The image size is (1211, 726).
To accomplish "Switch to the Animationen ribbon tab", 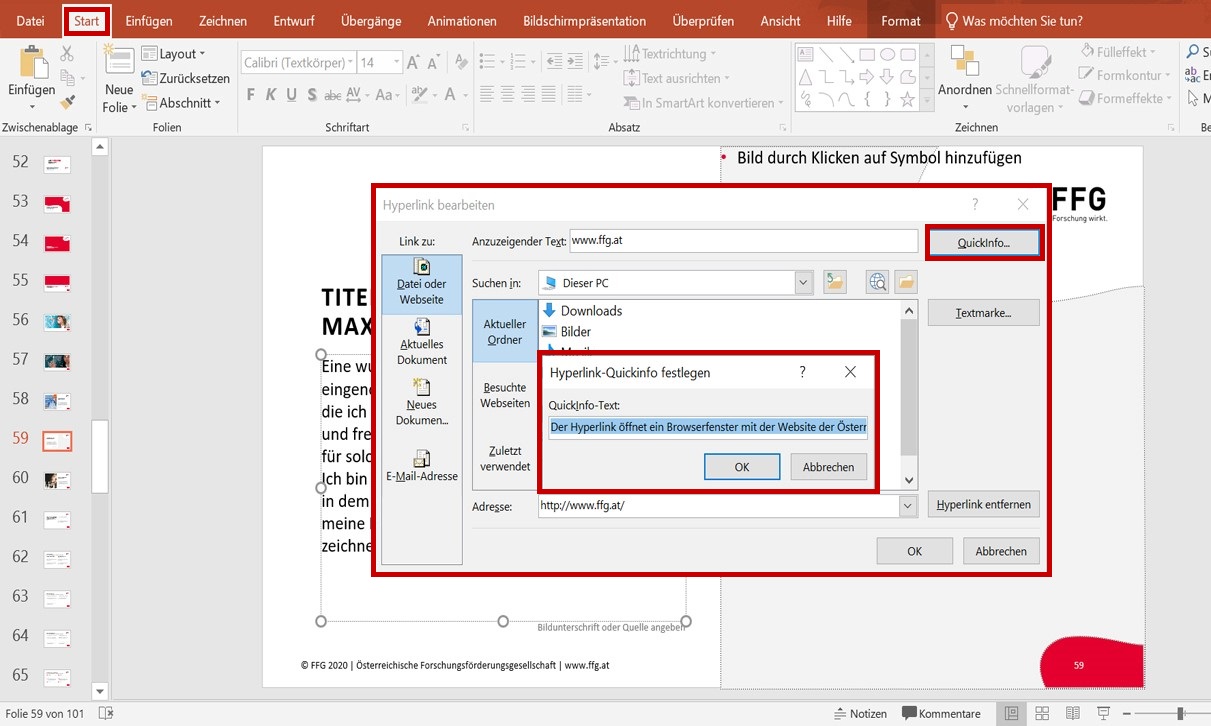I will (x=462, y=20).
